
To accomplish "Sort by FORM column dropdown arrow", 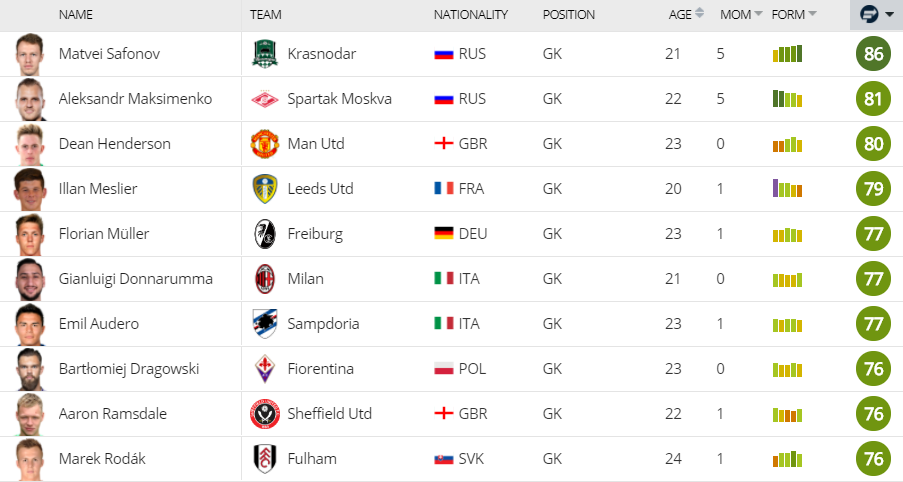I will (x=812, y=14).
